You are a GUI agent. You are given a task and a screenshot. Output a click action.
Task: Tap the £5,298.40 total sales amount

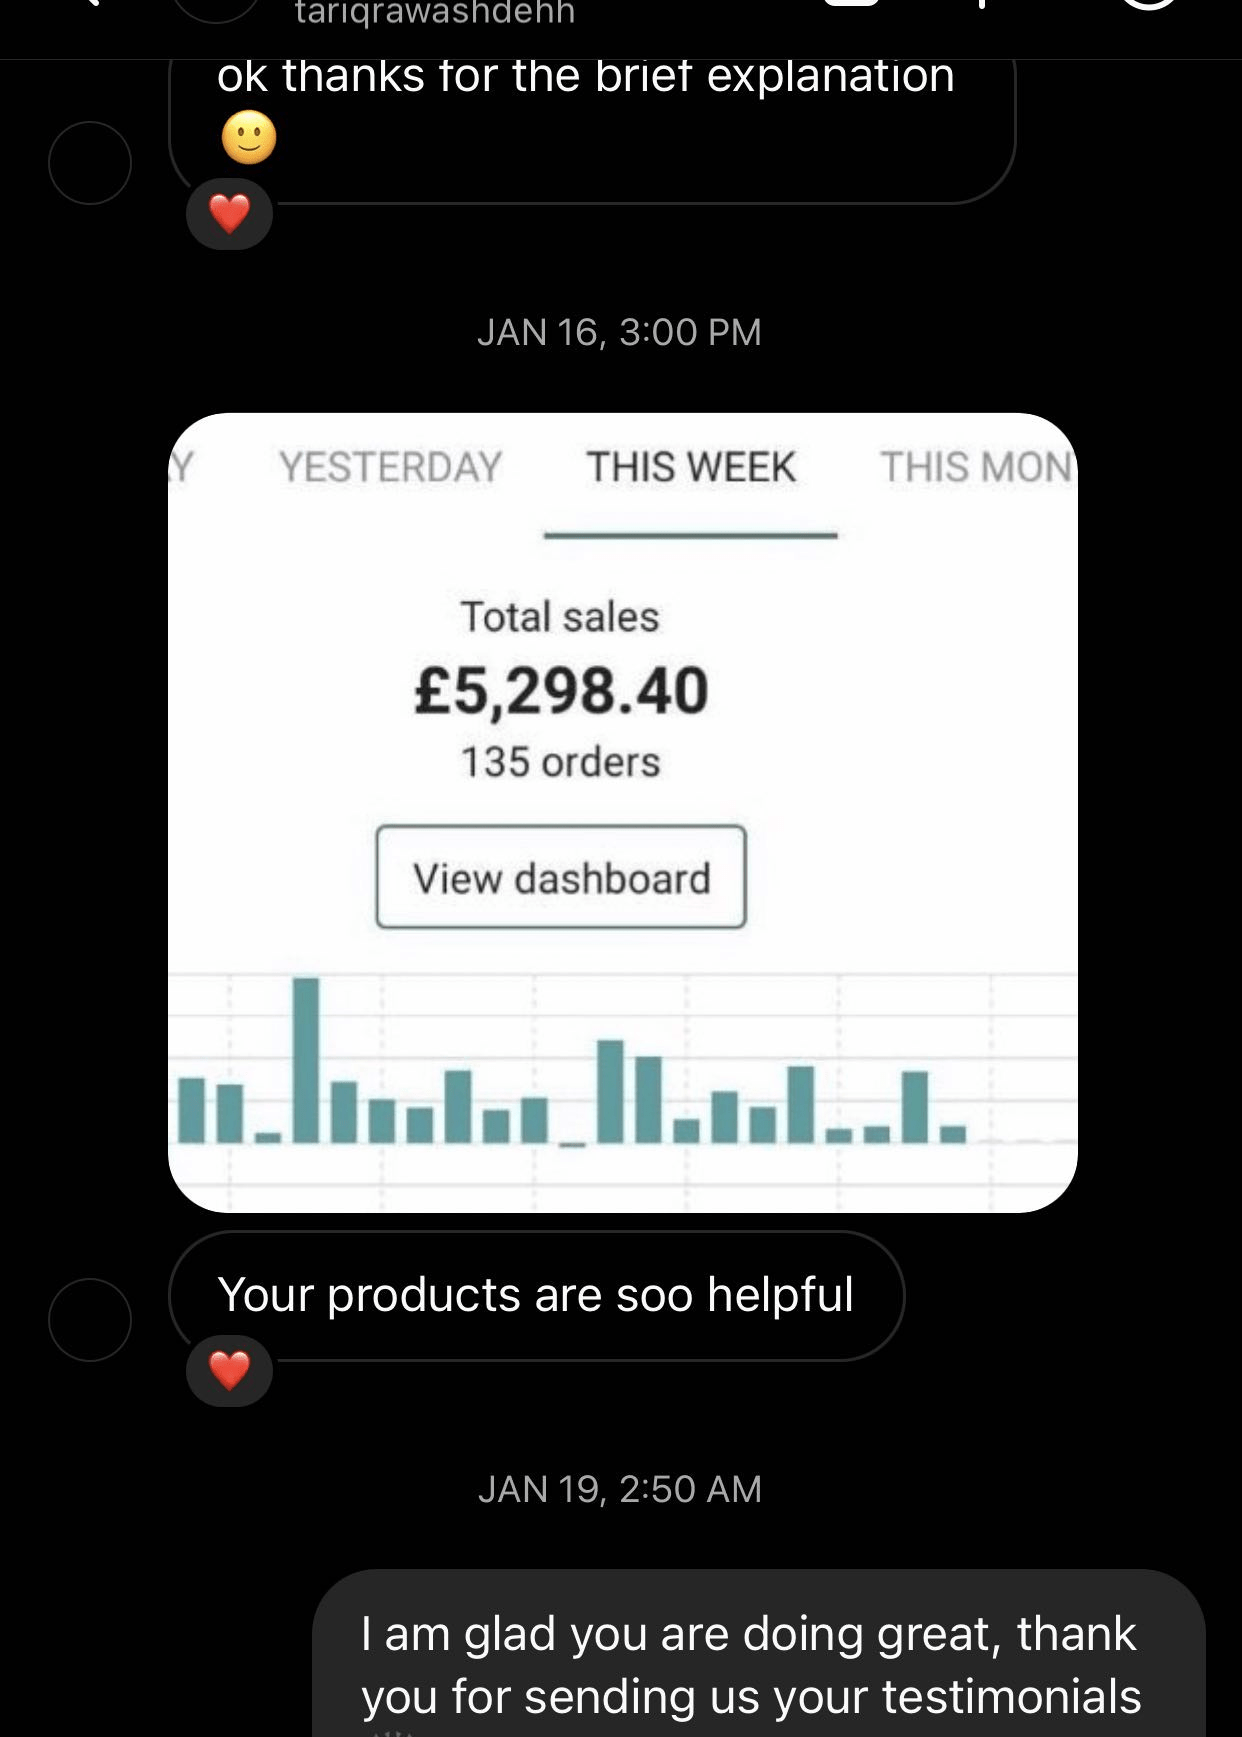click(x=561, y=691)
